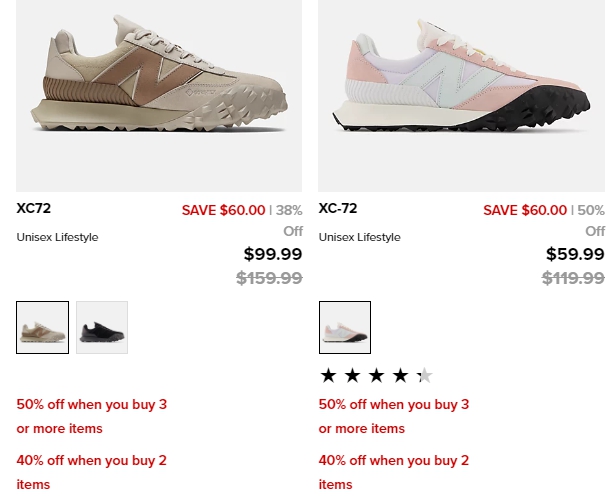Select the beige color swatch for XC72
This screenshot has height=496, width=611.
(42, 327)
